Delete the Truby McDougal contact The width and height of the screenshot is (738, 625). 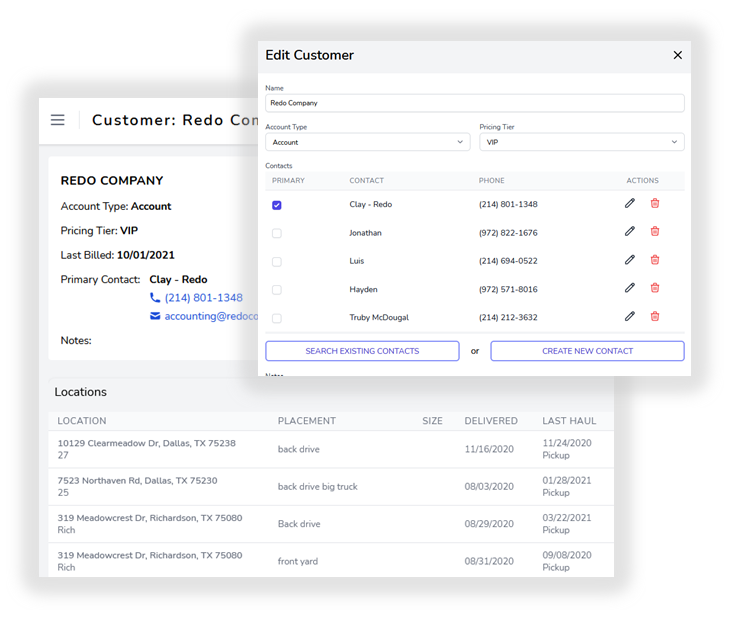click(x=655, y=316)
